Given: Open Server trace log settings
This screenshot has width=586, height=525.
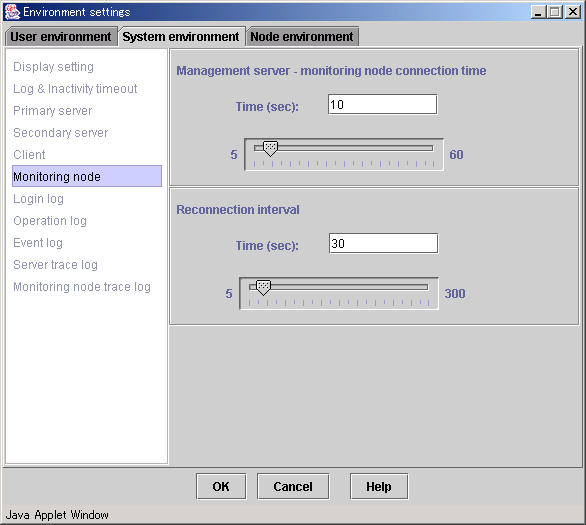Looking at the screenshot, I should tap(55, 265).
